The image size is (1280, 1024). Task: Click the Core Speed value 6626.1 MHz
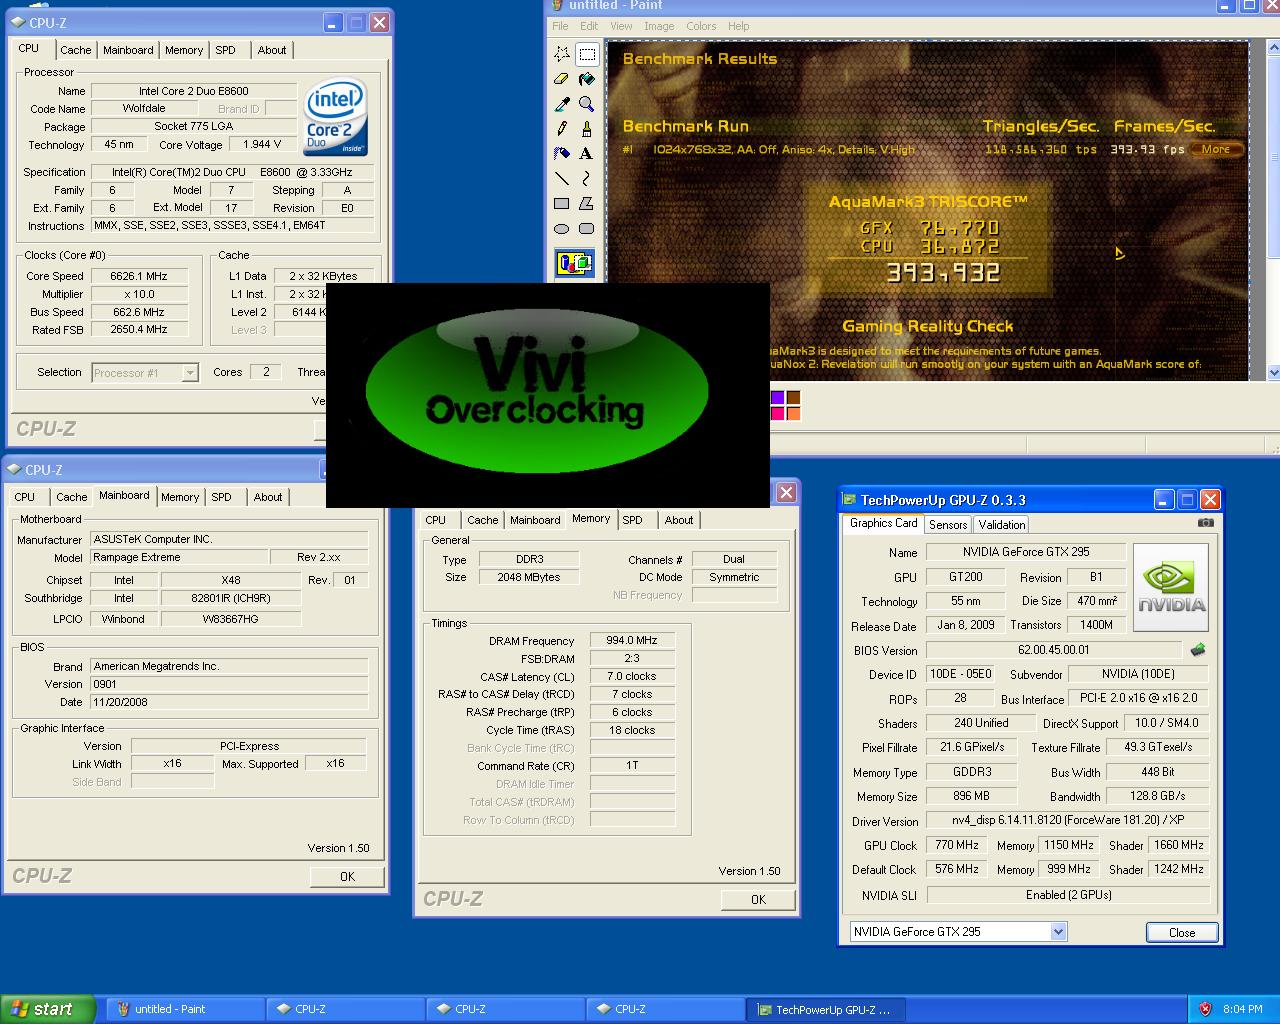tap(139, 276)
